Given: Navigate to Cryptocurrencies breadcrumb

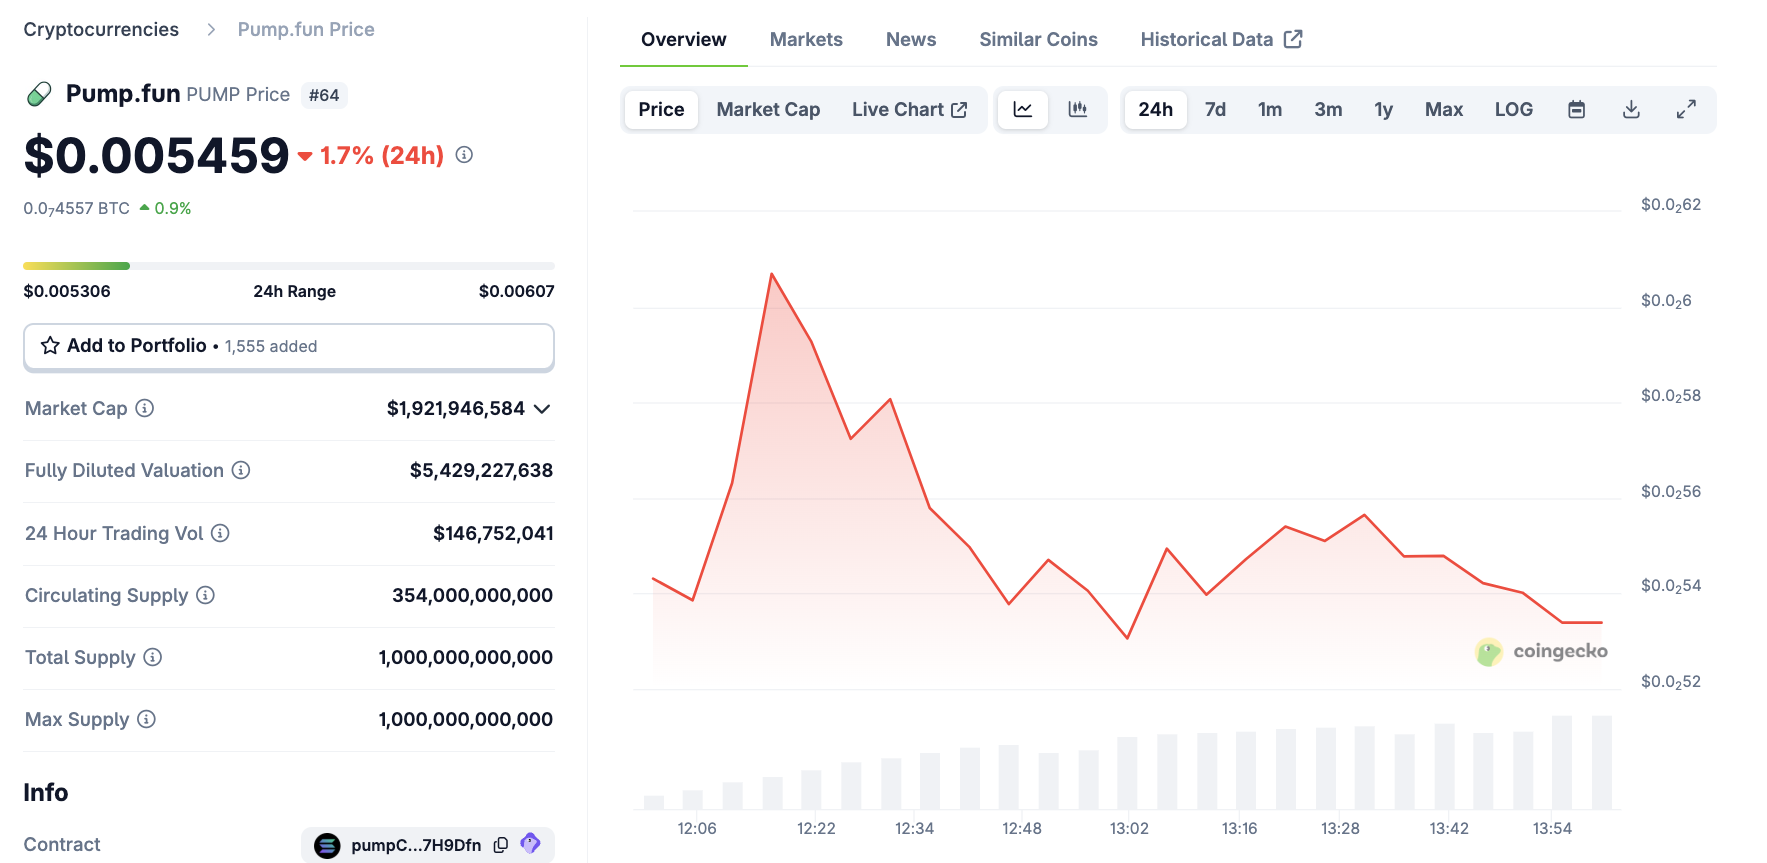Looking at the screenshot, I should pos(101,30).
